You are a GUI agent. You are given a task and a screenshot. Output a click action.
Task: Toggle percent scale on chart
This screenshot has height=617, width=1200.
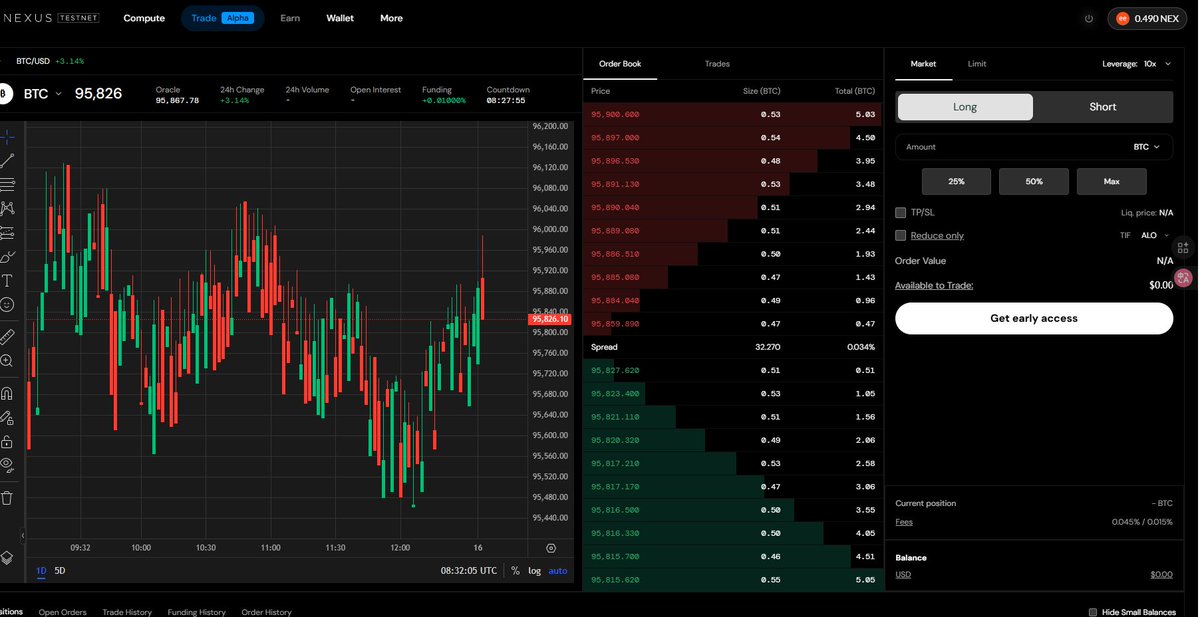(x=515, y=571)
